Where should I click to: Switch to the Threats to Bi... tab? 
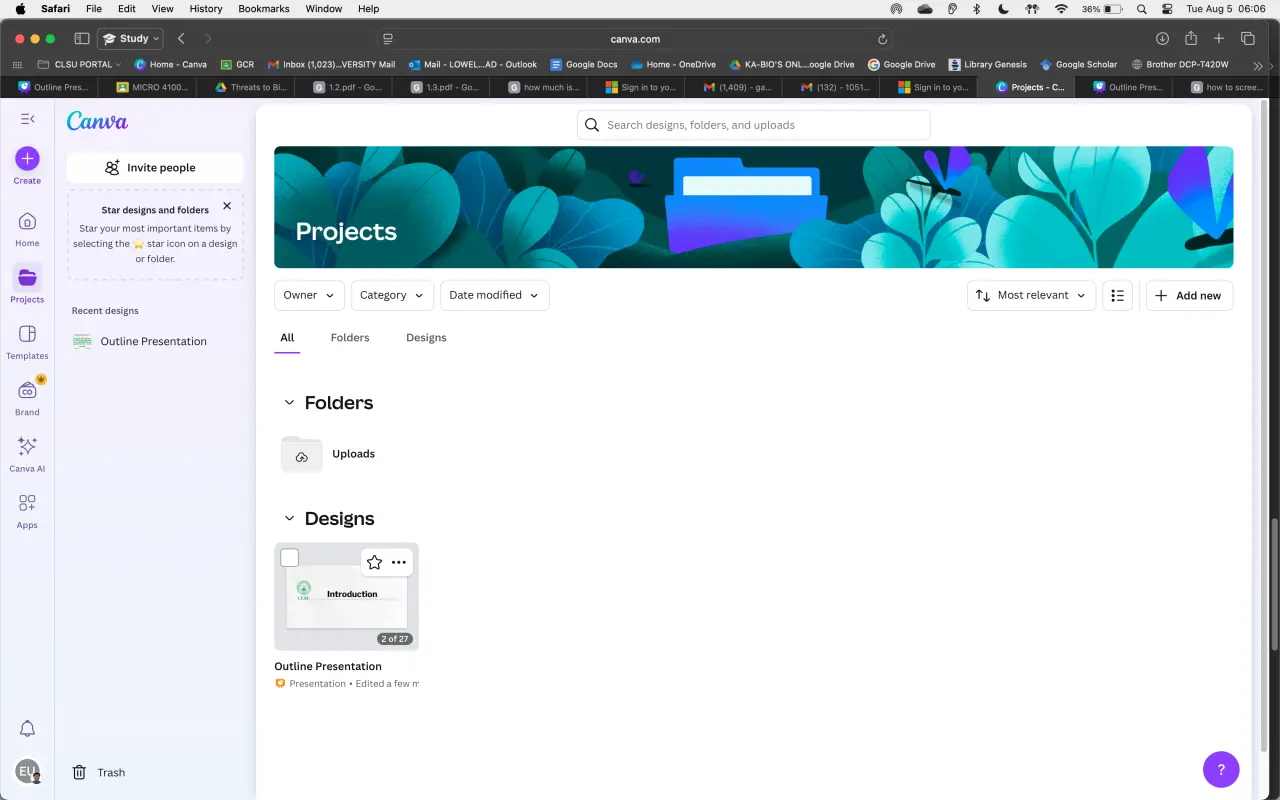click(x=250, y=87)
